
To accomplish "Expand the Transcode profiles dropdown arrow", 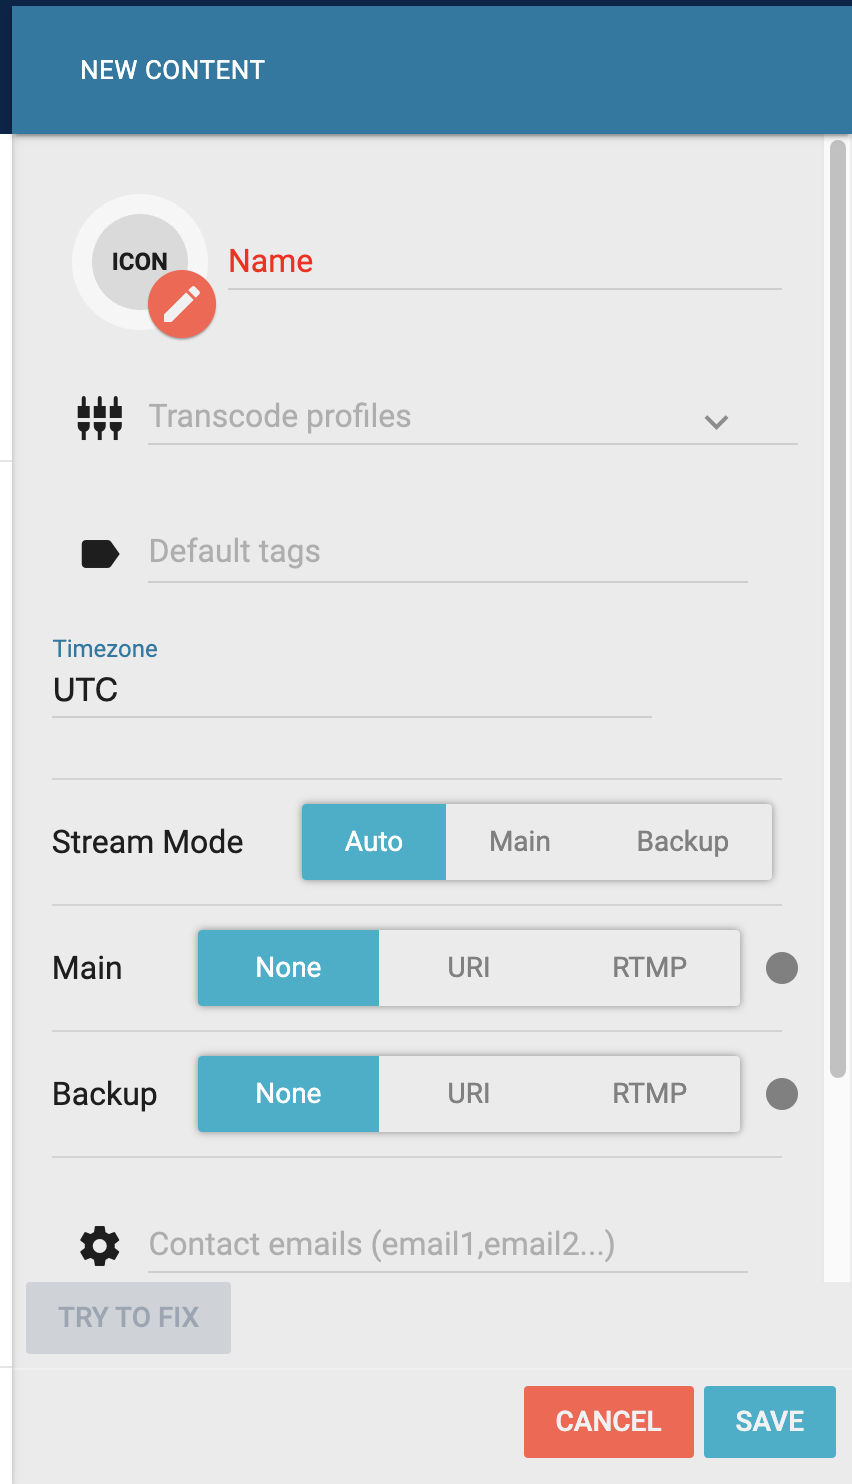I will coord(716,422).
